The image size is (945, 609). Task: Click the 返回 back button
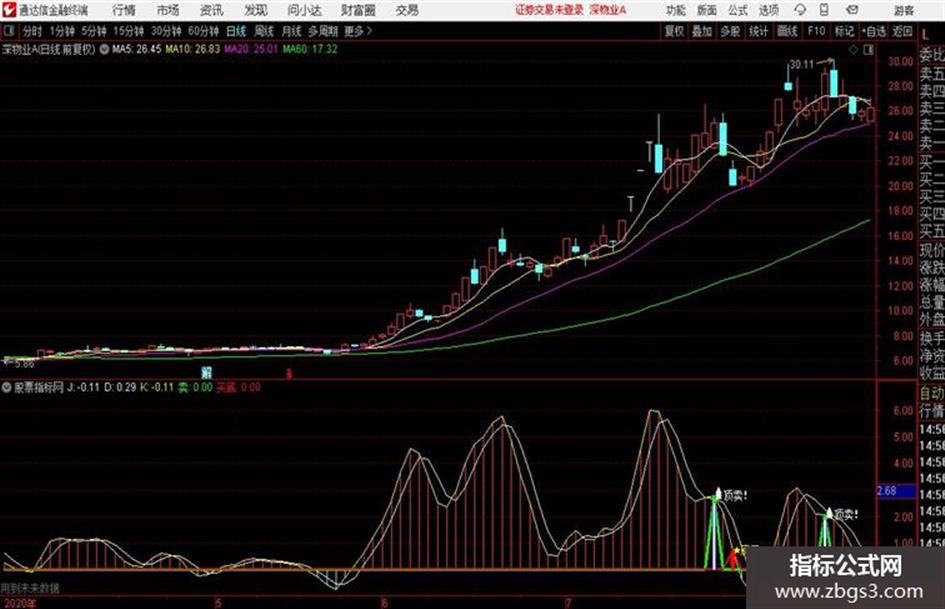click(x=902, y=31)
